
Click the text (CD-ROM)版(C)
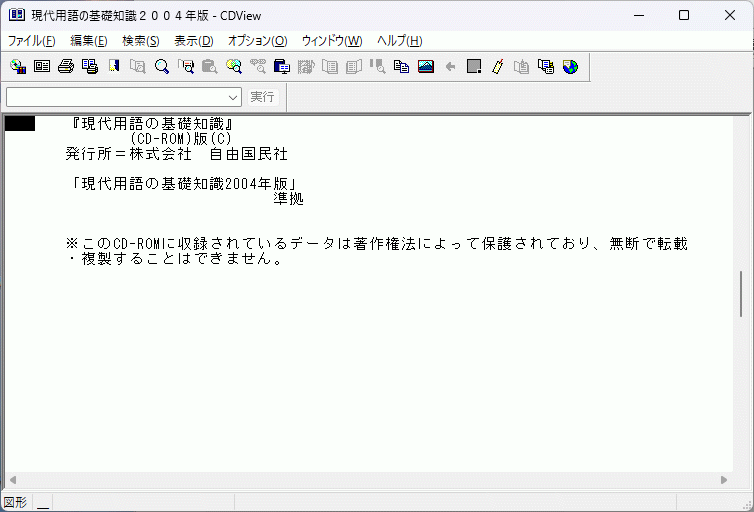(x=180, y=139)
